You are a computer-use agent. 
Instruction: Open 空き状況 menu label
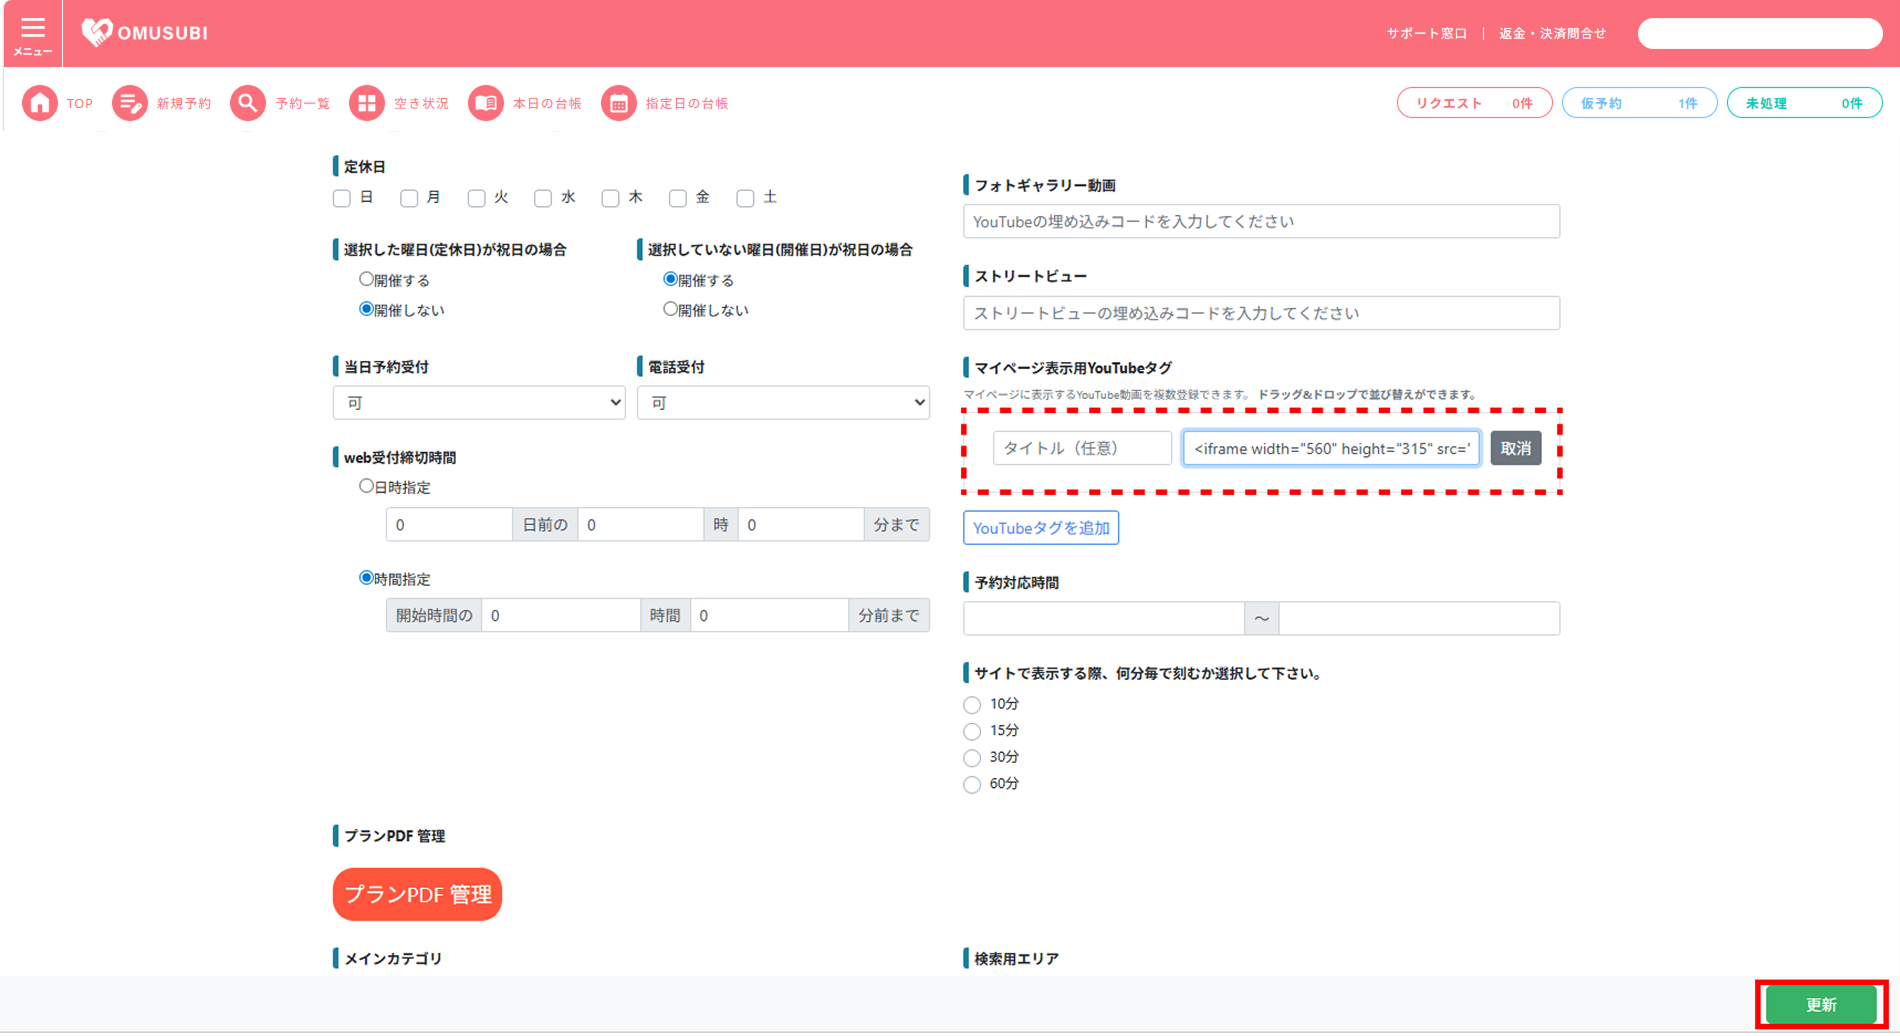pos(421,103)
